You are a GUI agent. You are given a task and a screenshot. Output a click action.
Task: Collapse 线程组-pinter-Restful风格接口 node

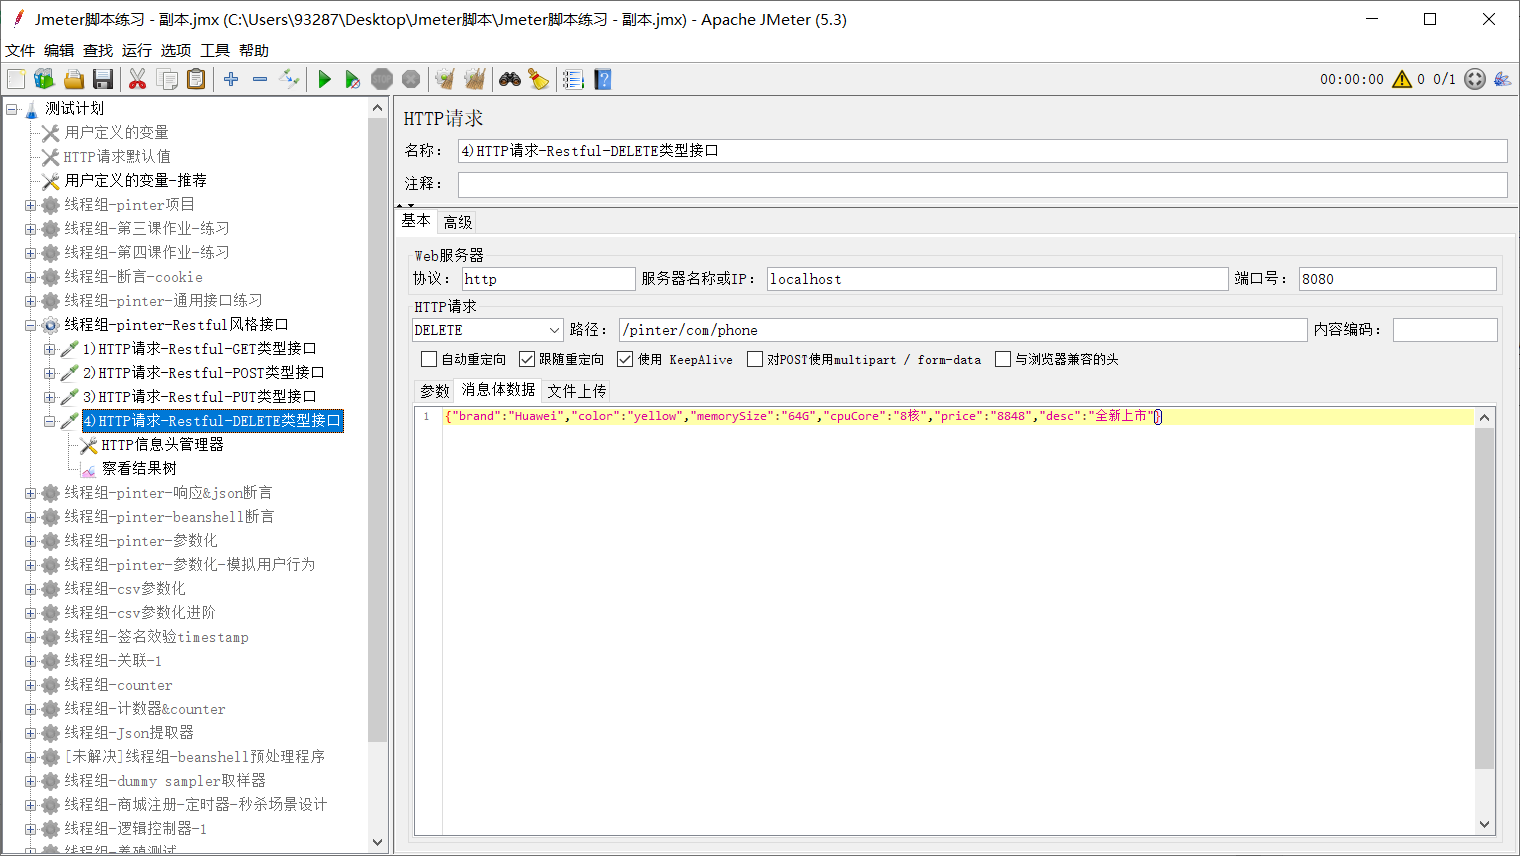(x=30, y=325)
